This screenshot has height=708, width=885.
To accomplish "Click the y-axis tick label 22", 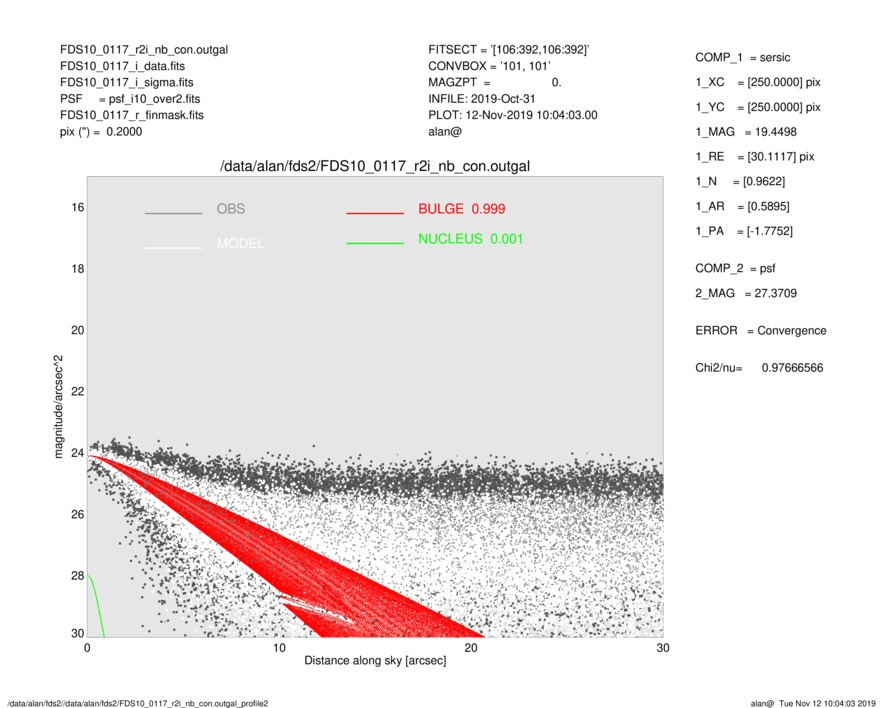I will (78, 391).
